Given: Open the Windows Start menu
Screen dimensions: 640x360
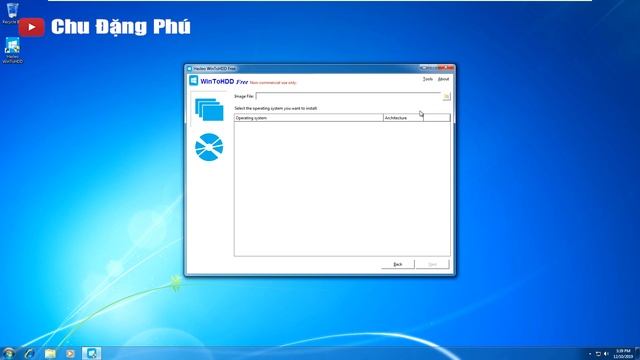Looking at the screenshot, I should [x=9, y=353].
